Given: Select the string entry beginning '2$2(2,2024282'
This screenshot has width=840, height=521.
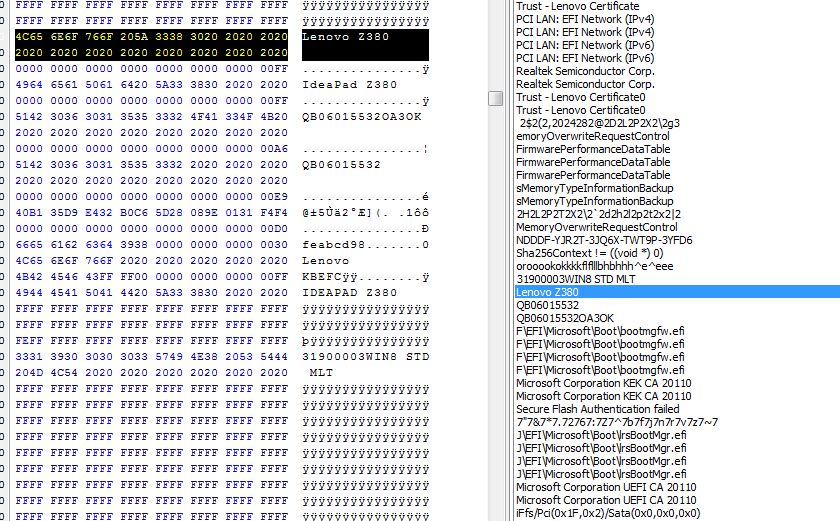Looking at the screenshot, I should tap(599, 123).
